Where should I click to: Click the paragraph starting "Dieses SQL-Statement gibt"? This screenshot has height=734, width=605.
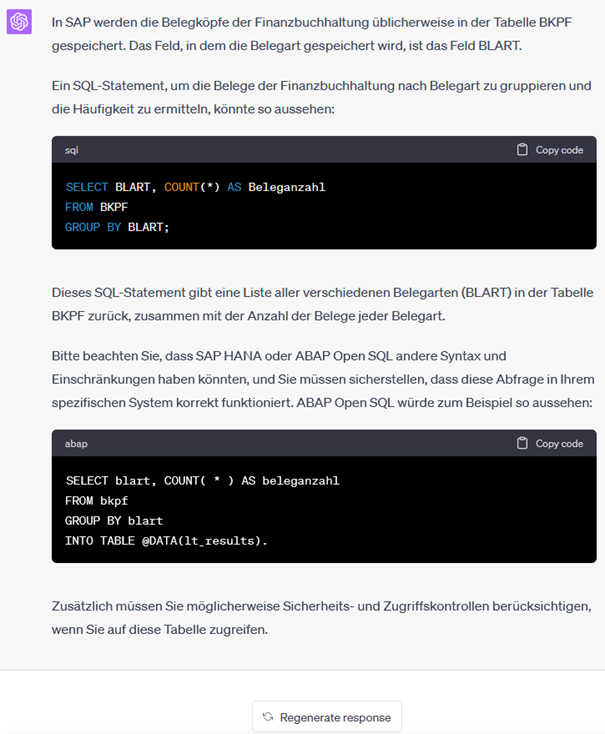320,304
